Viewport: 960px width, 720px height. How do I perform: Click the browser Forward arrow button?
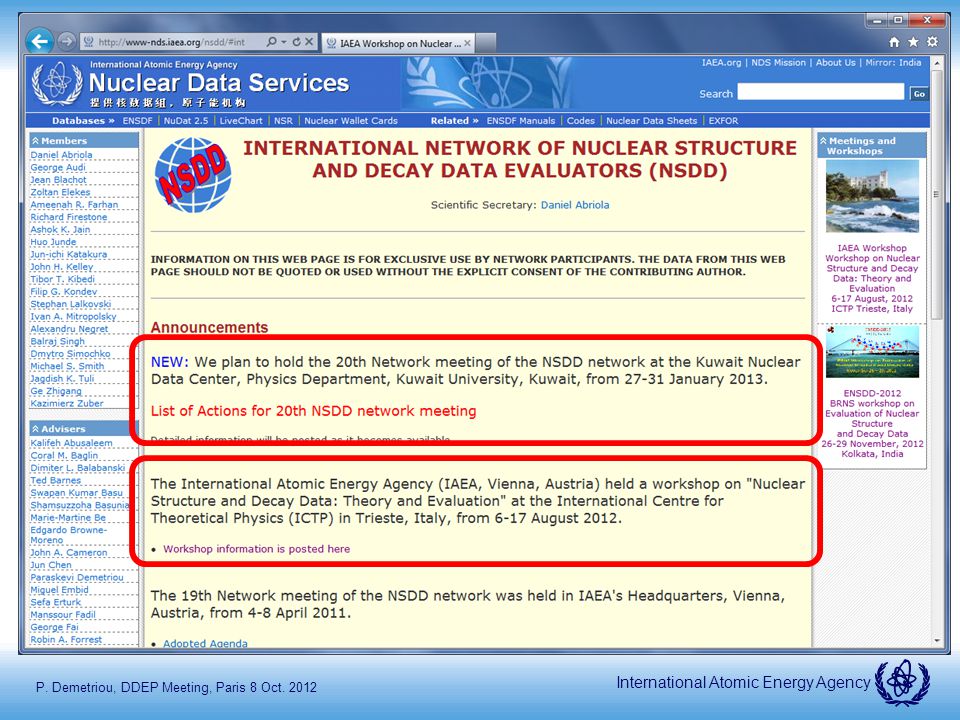coord(66,42)
